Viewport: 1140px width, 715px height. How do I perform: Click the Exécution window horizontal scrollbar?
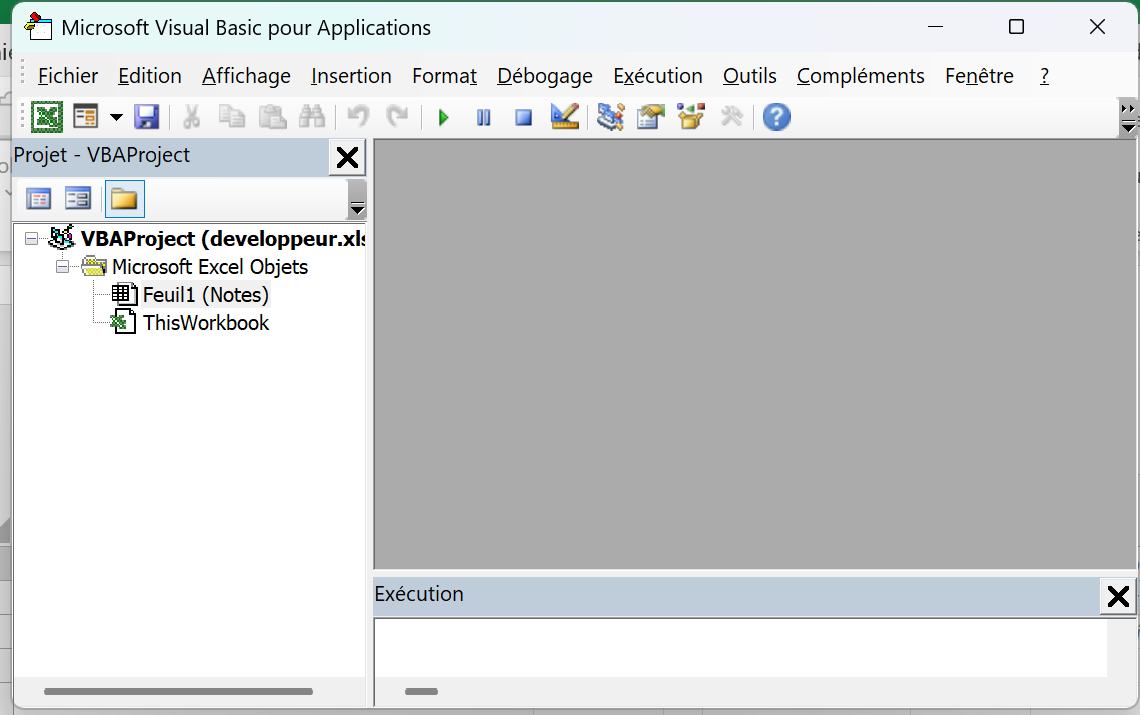point(421,692)
